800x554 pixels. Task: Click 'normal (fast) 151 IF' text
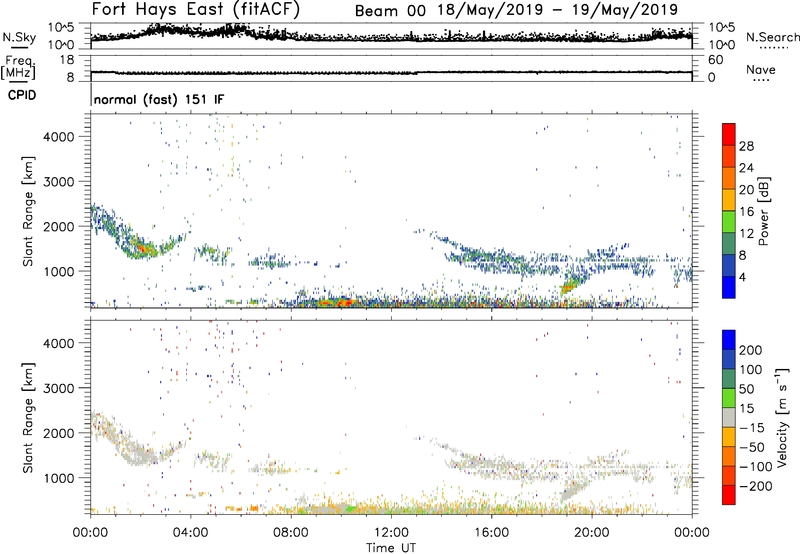[x=159, y=99]
